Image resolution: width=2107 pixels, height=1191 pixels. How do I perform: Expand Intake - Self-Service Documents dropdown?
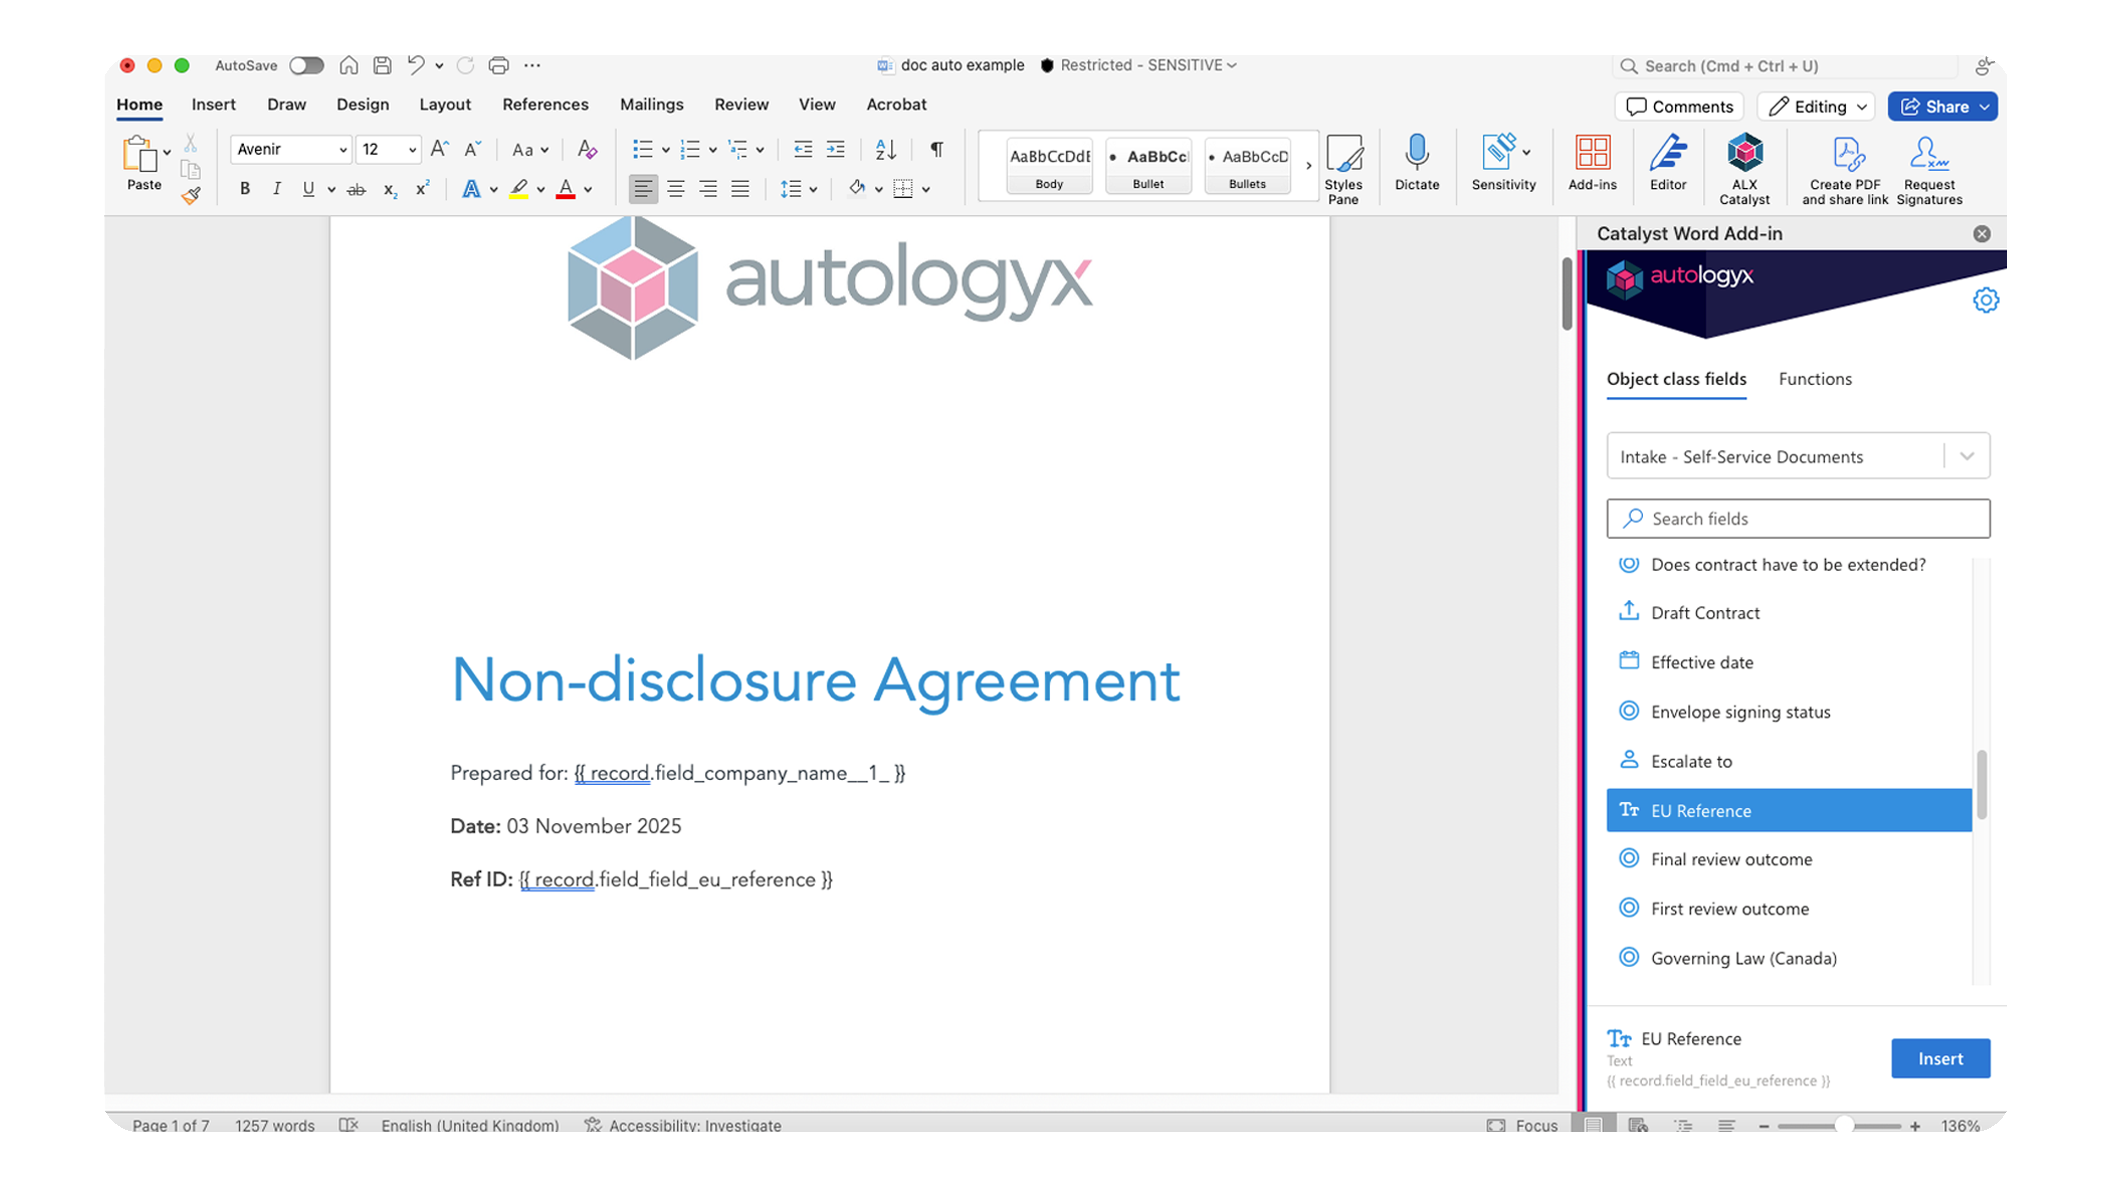pos(1966,456)
